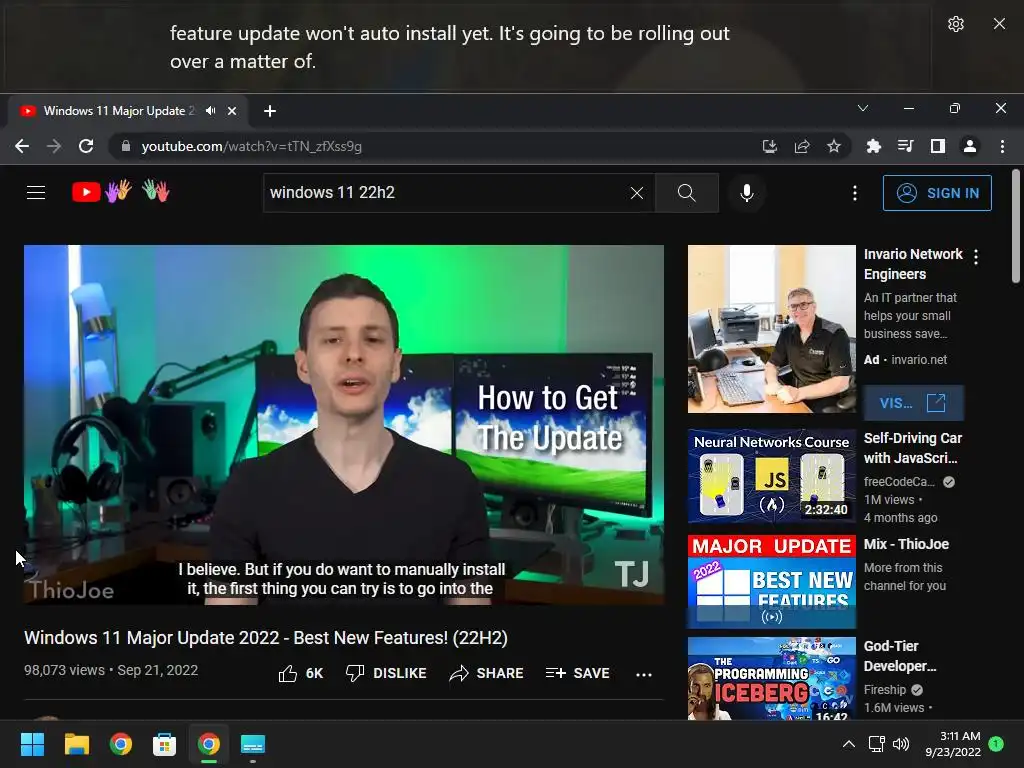Toggle Chrome side panel
Viewport: 1024px width, 768px height.
[x=938, y=146]
